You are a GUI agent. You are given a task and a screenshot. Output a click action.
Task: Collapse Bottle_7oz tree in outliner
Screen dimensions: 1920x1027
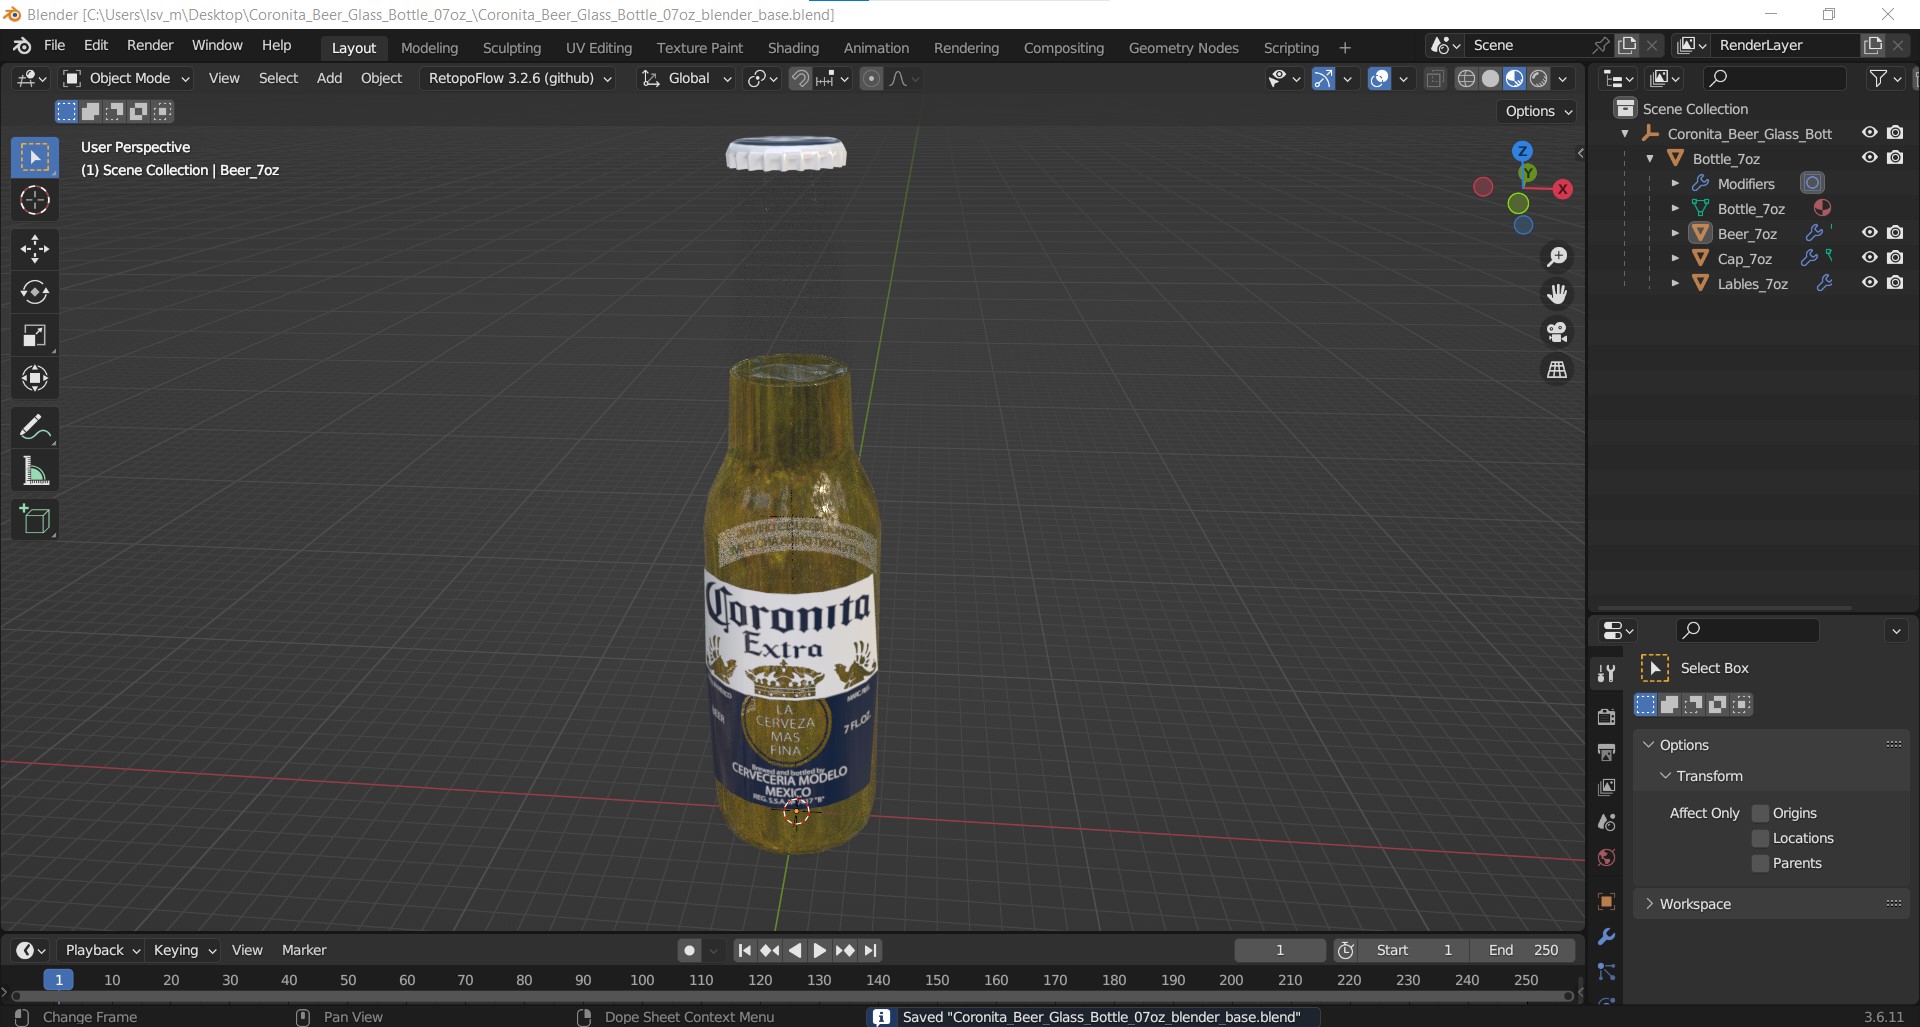[x=1650, y=158]
